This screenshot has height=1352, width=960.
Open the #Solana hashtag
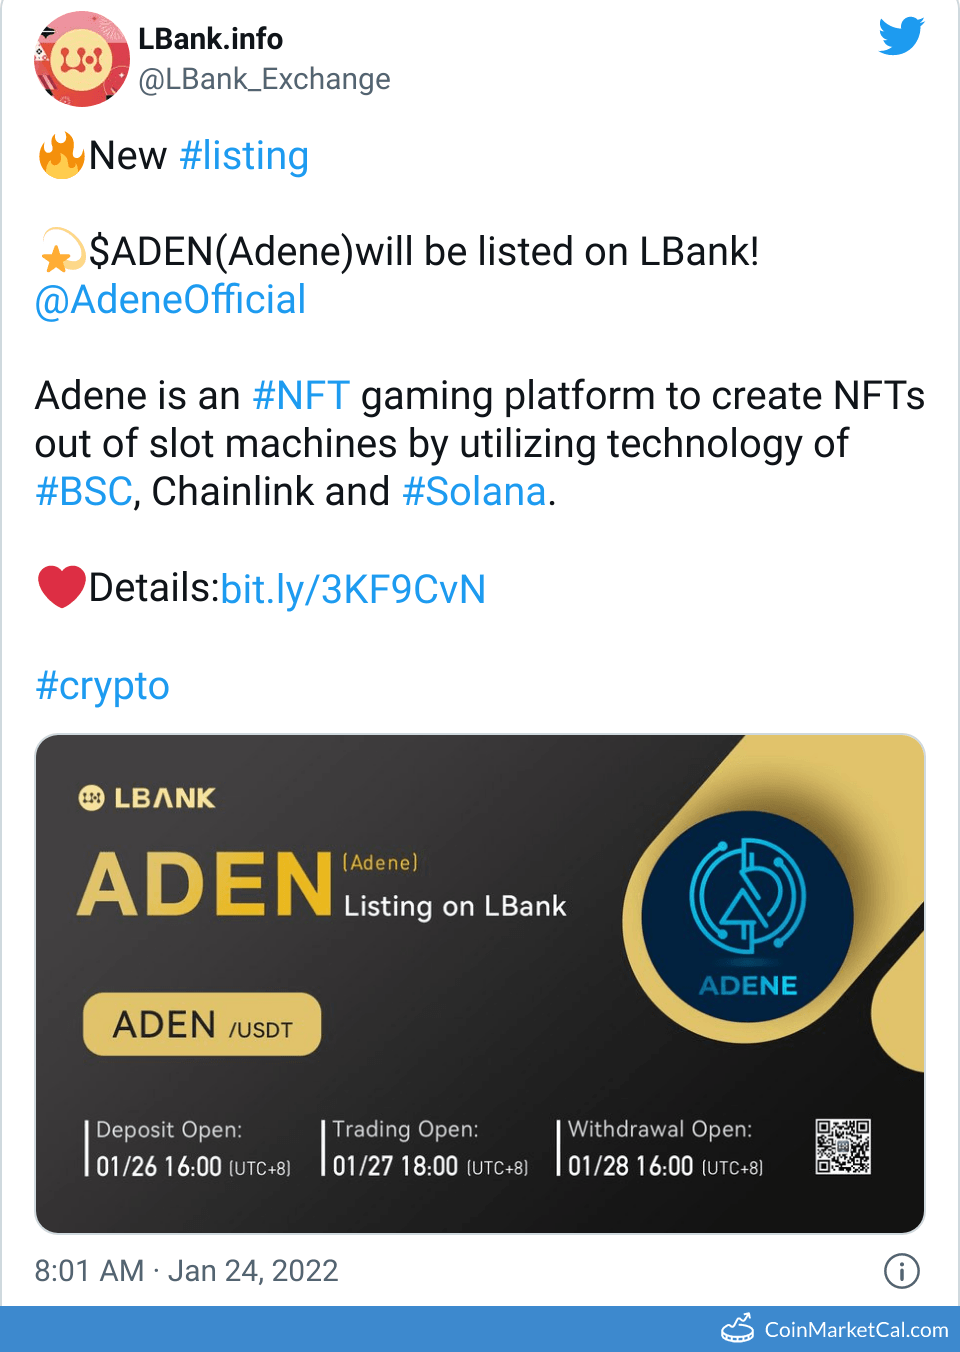point(474,492)
